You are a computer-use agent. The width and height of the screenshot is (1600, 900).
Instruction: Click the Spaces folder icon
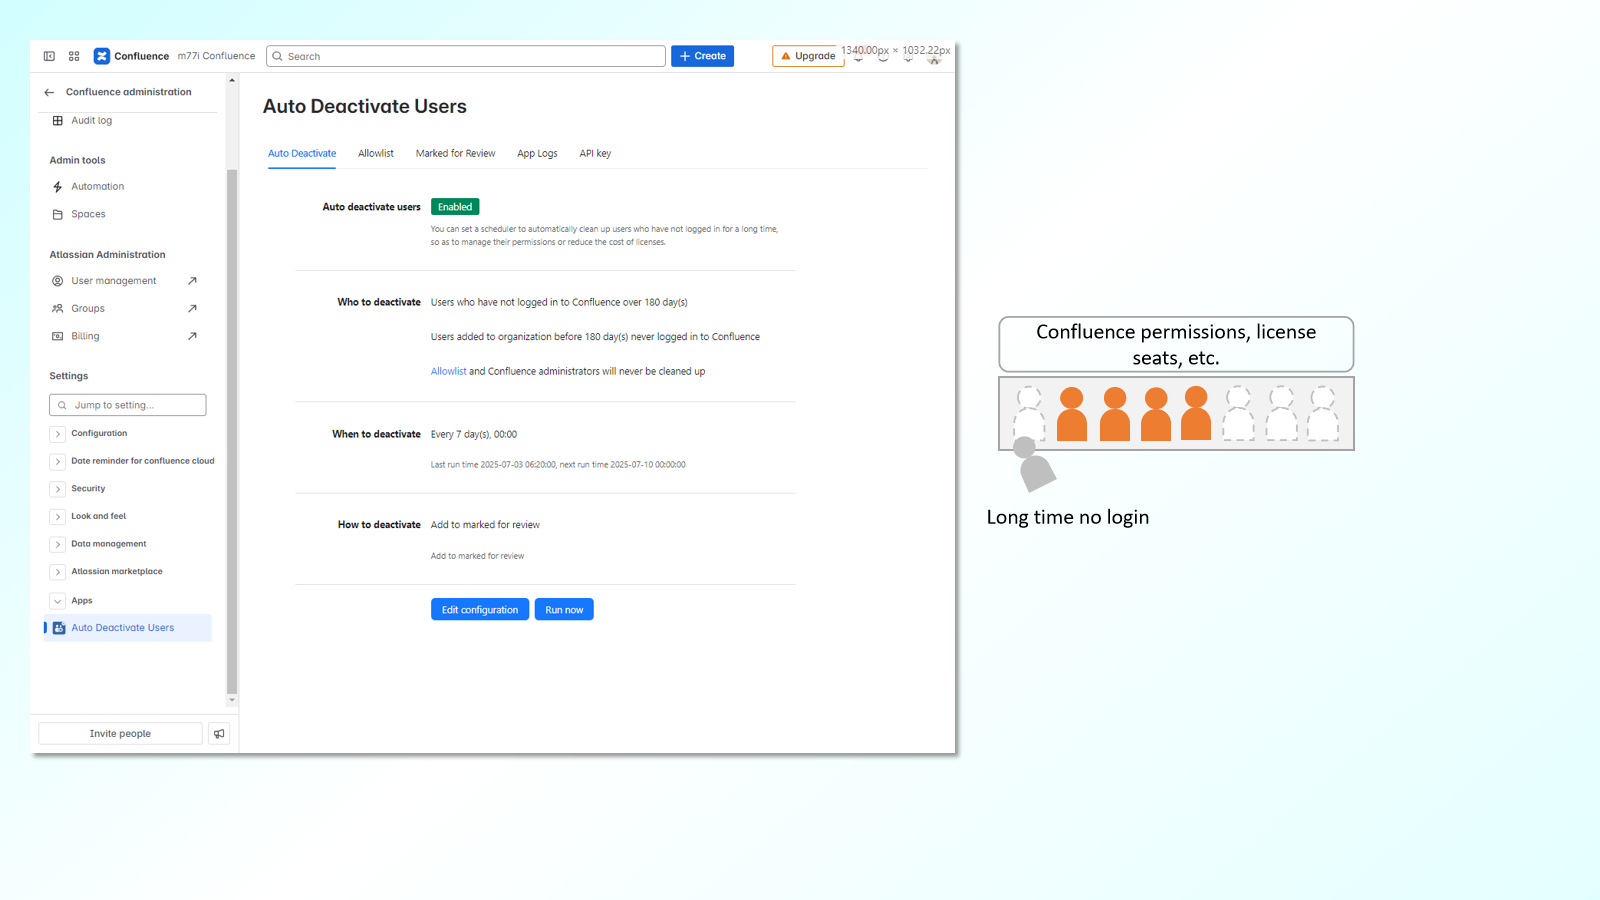(x=58, y=214)
